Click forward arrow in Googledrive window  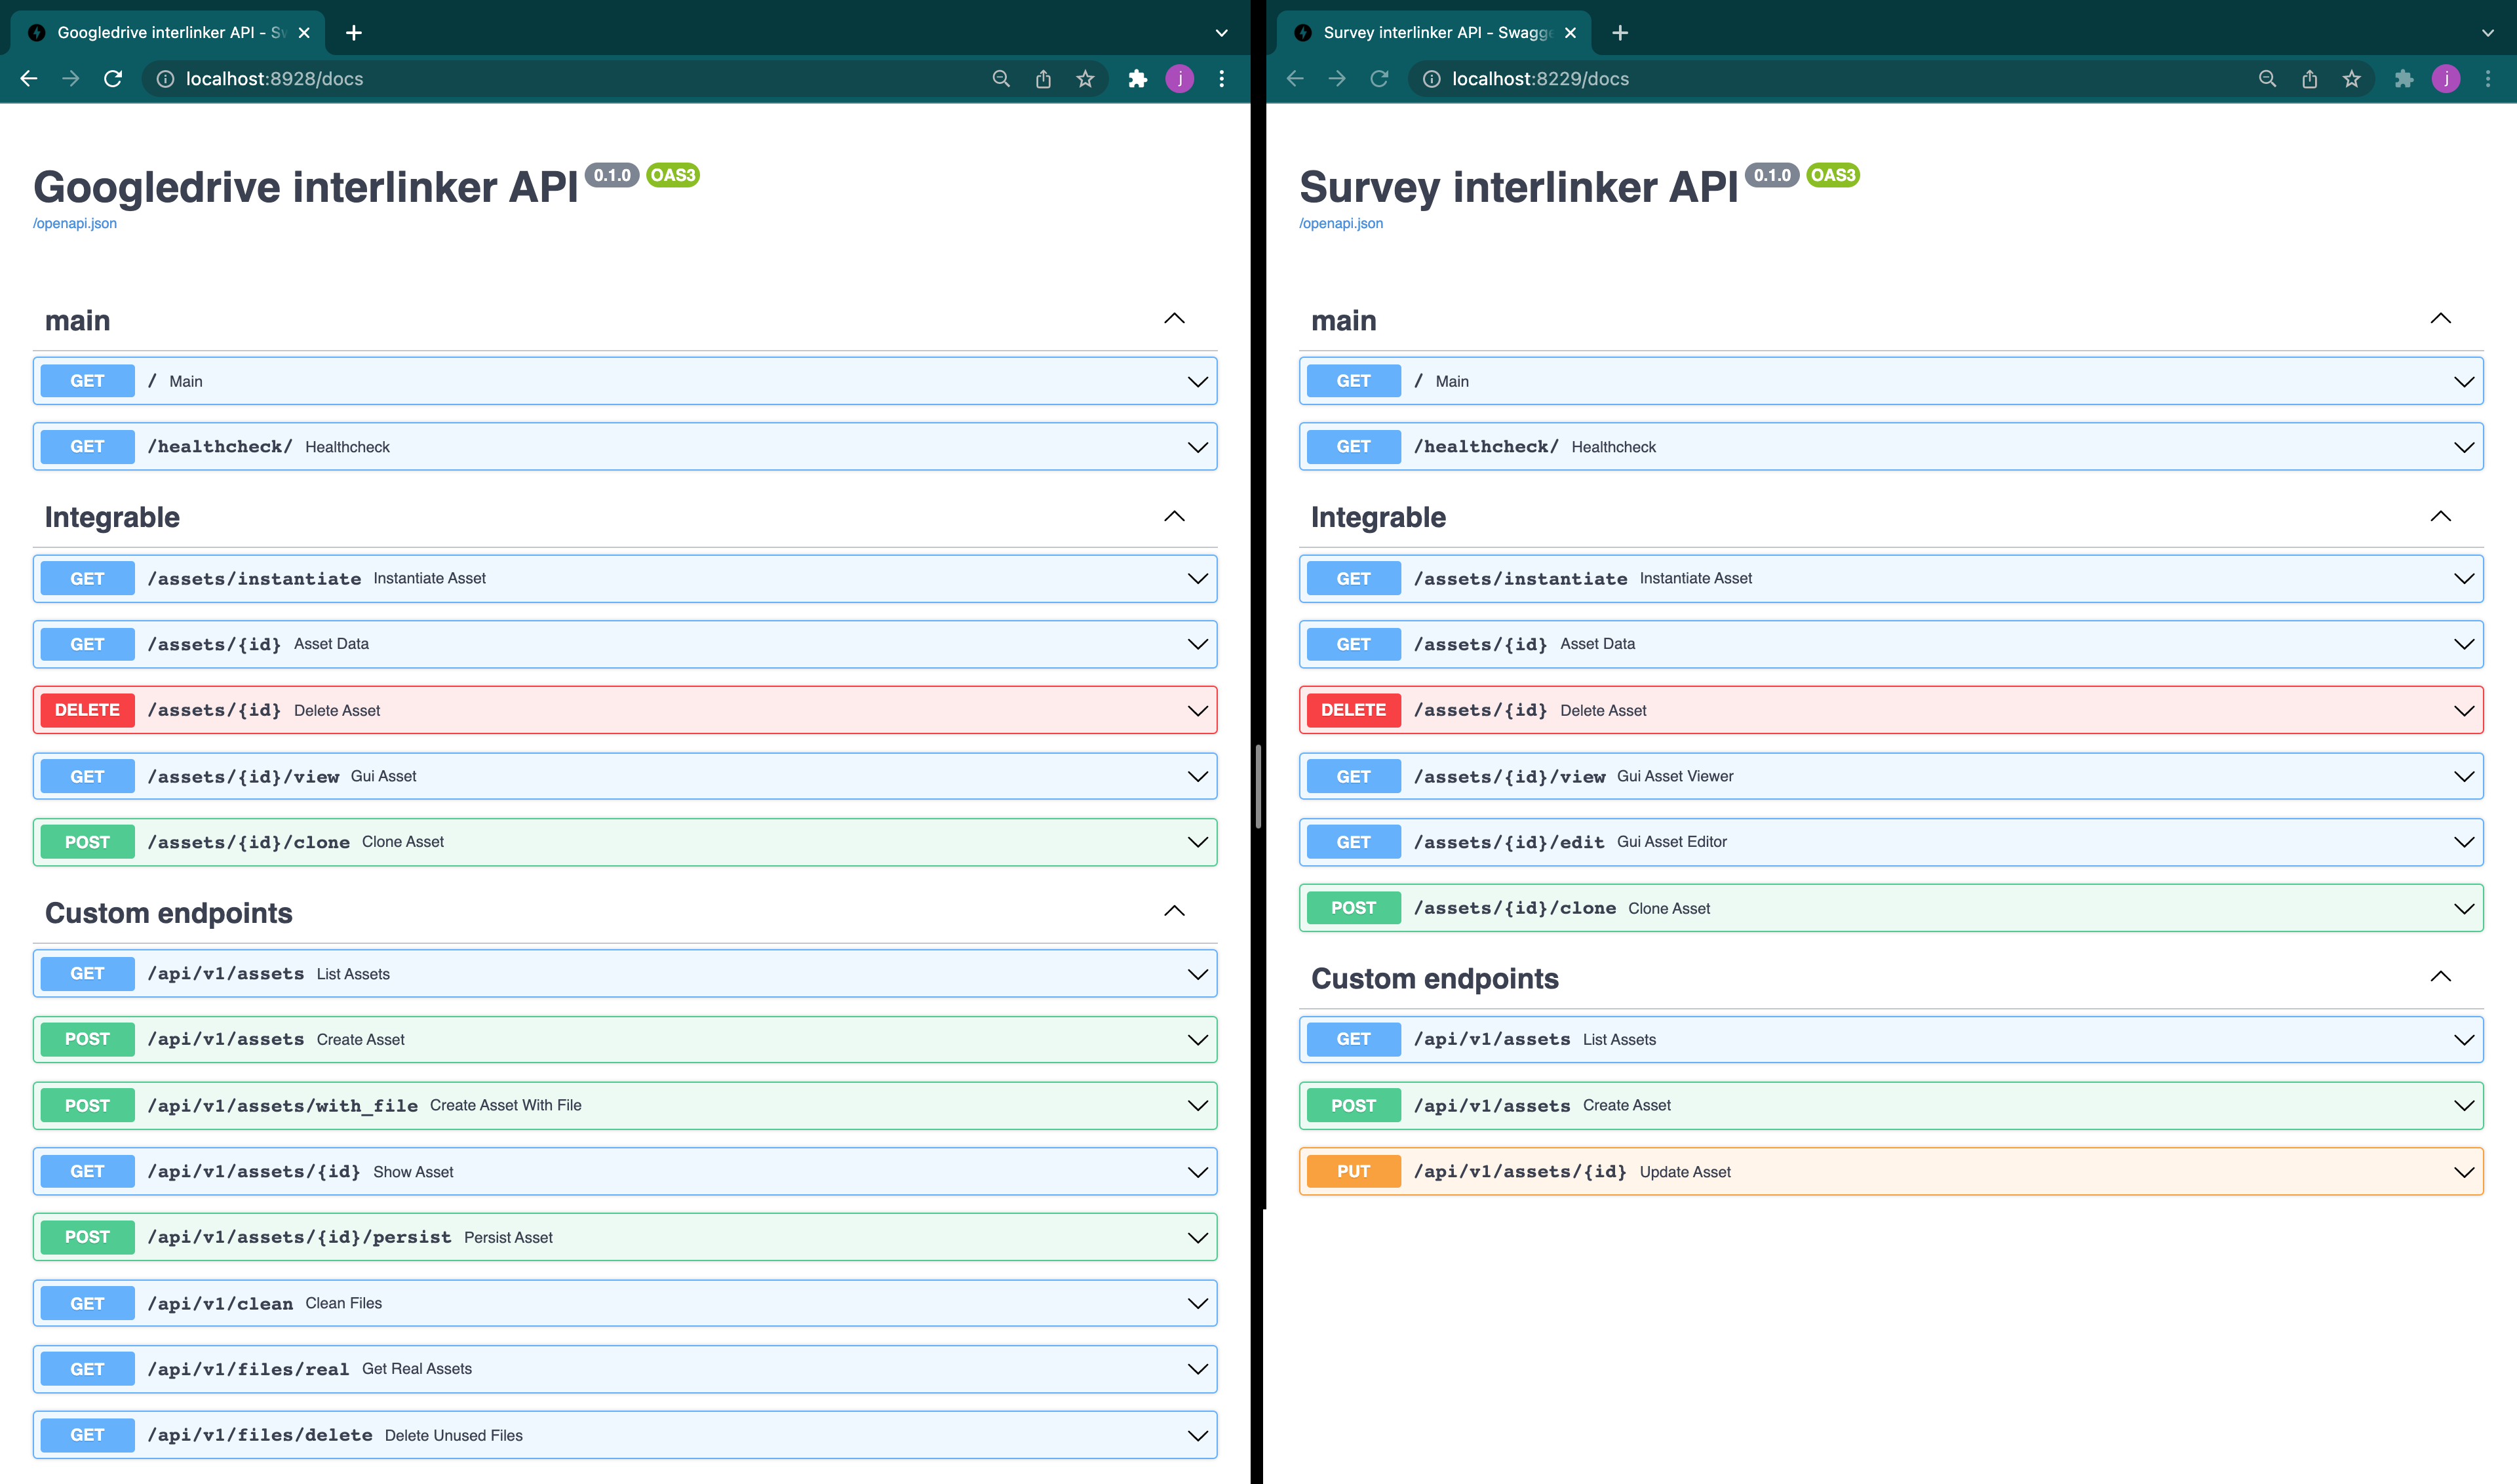tap(71, 79)
